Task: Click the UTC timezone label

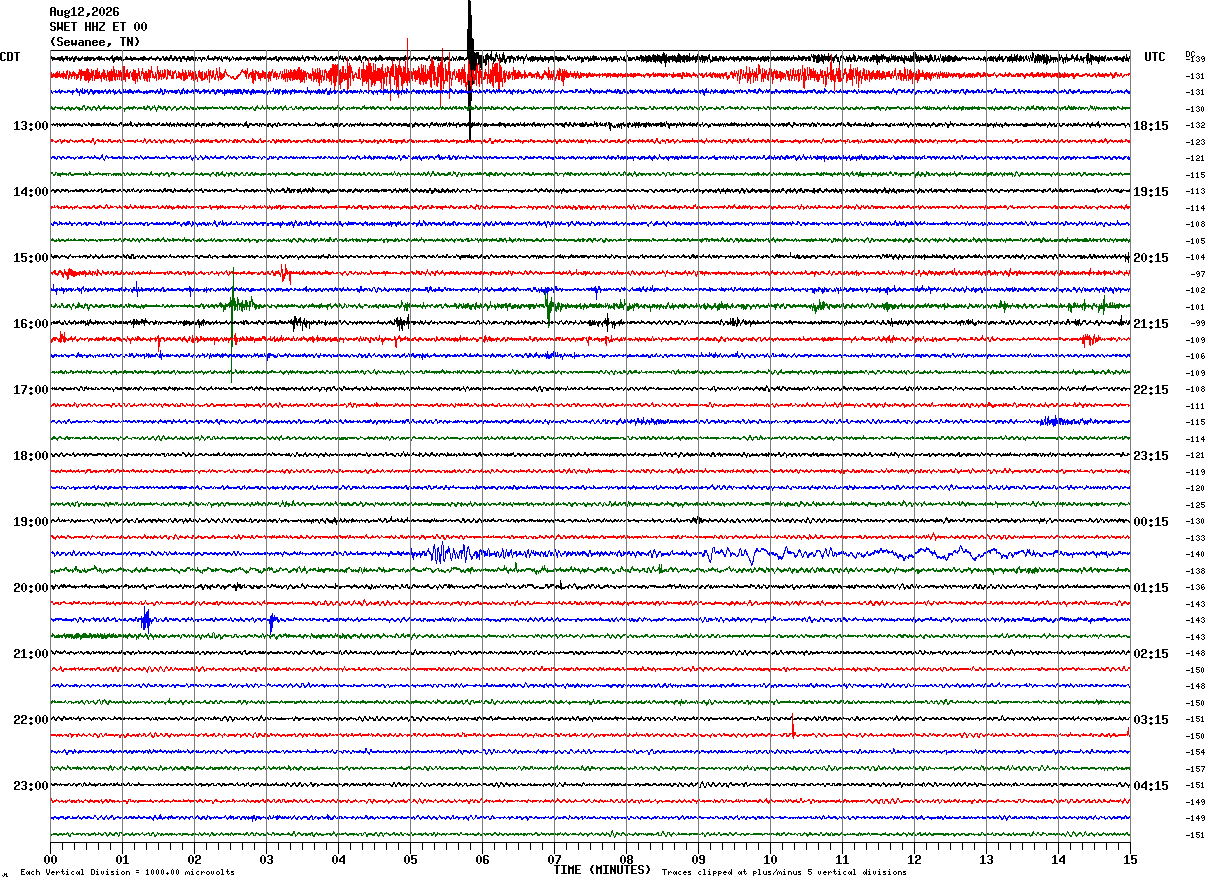Action: click(1155, 57)
